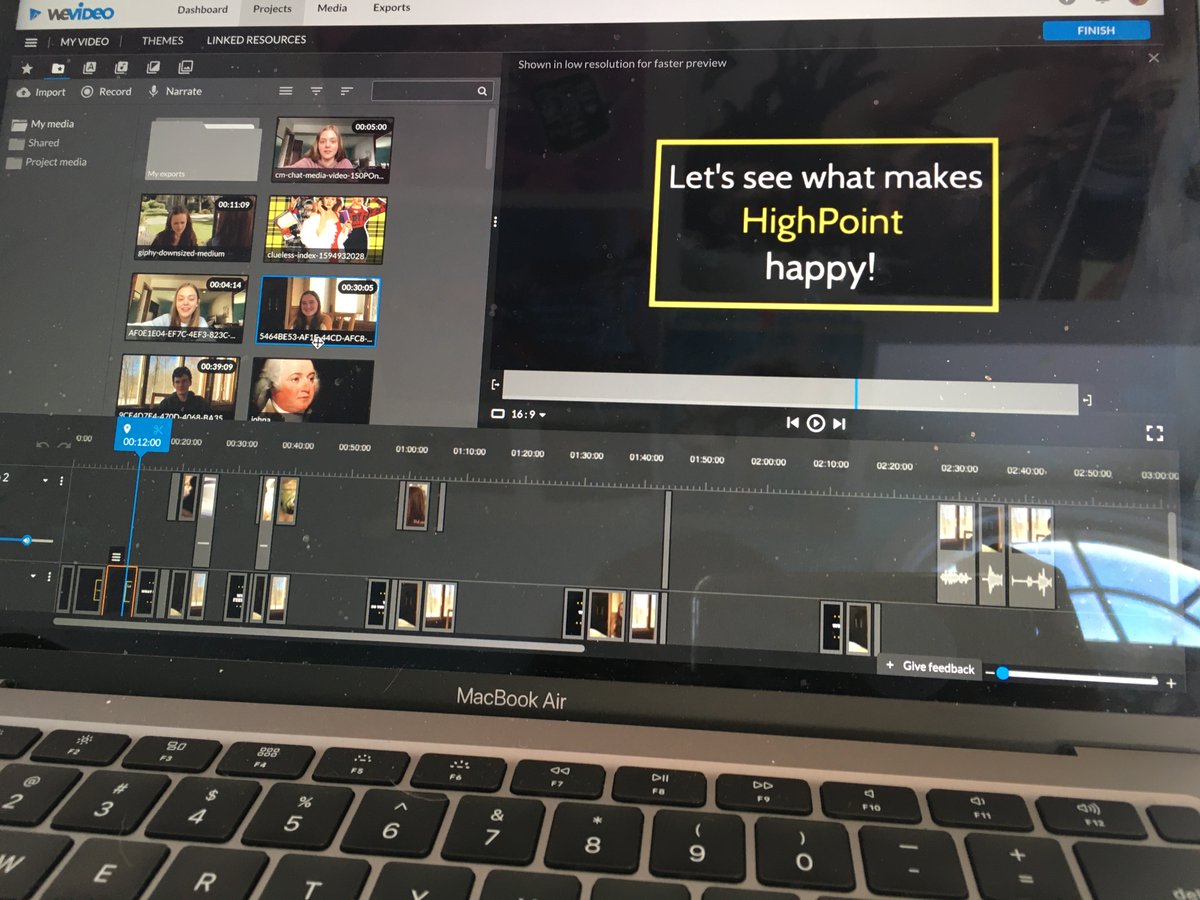
Task: Adjust the track volume slider
Action: coord(26,540)
